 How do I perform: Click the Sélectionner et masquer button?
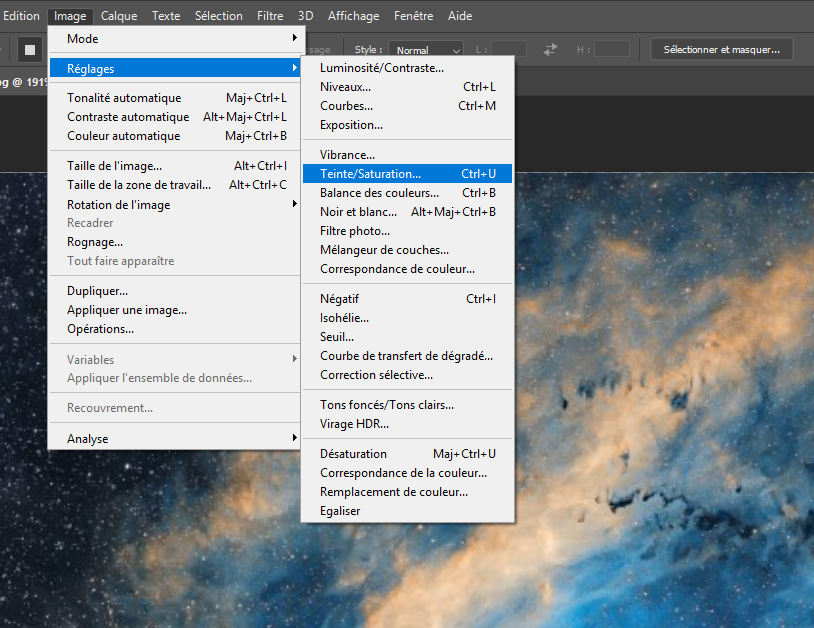tap(722, 49)
